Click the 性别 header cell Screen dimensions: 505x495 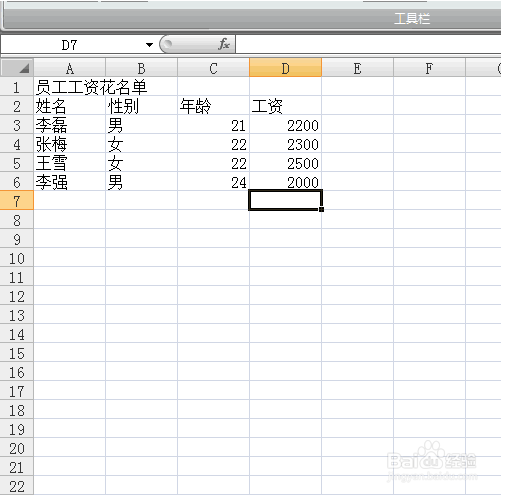click(x=142, y=106)
